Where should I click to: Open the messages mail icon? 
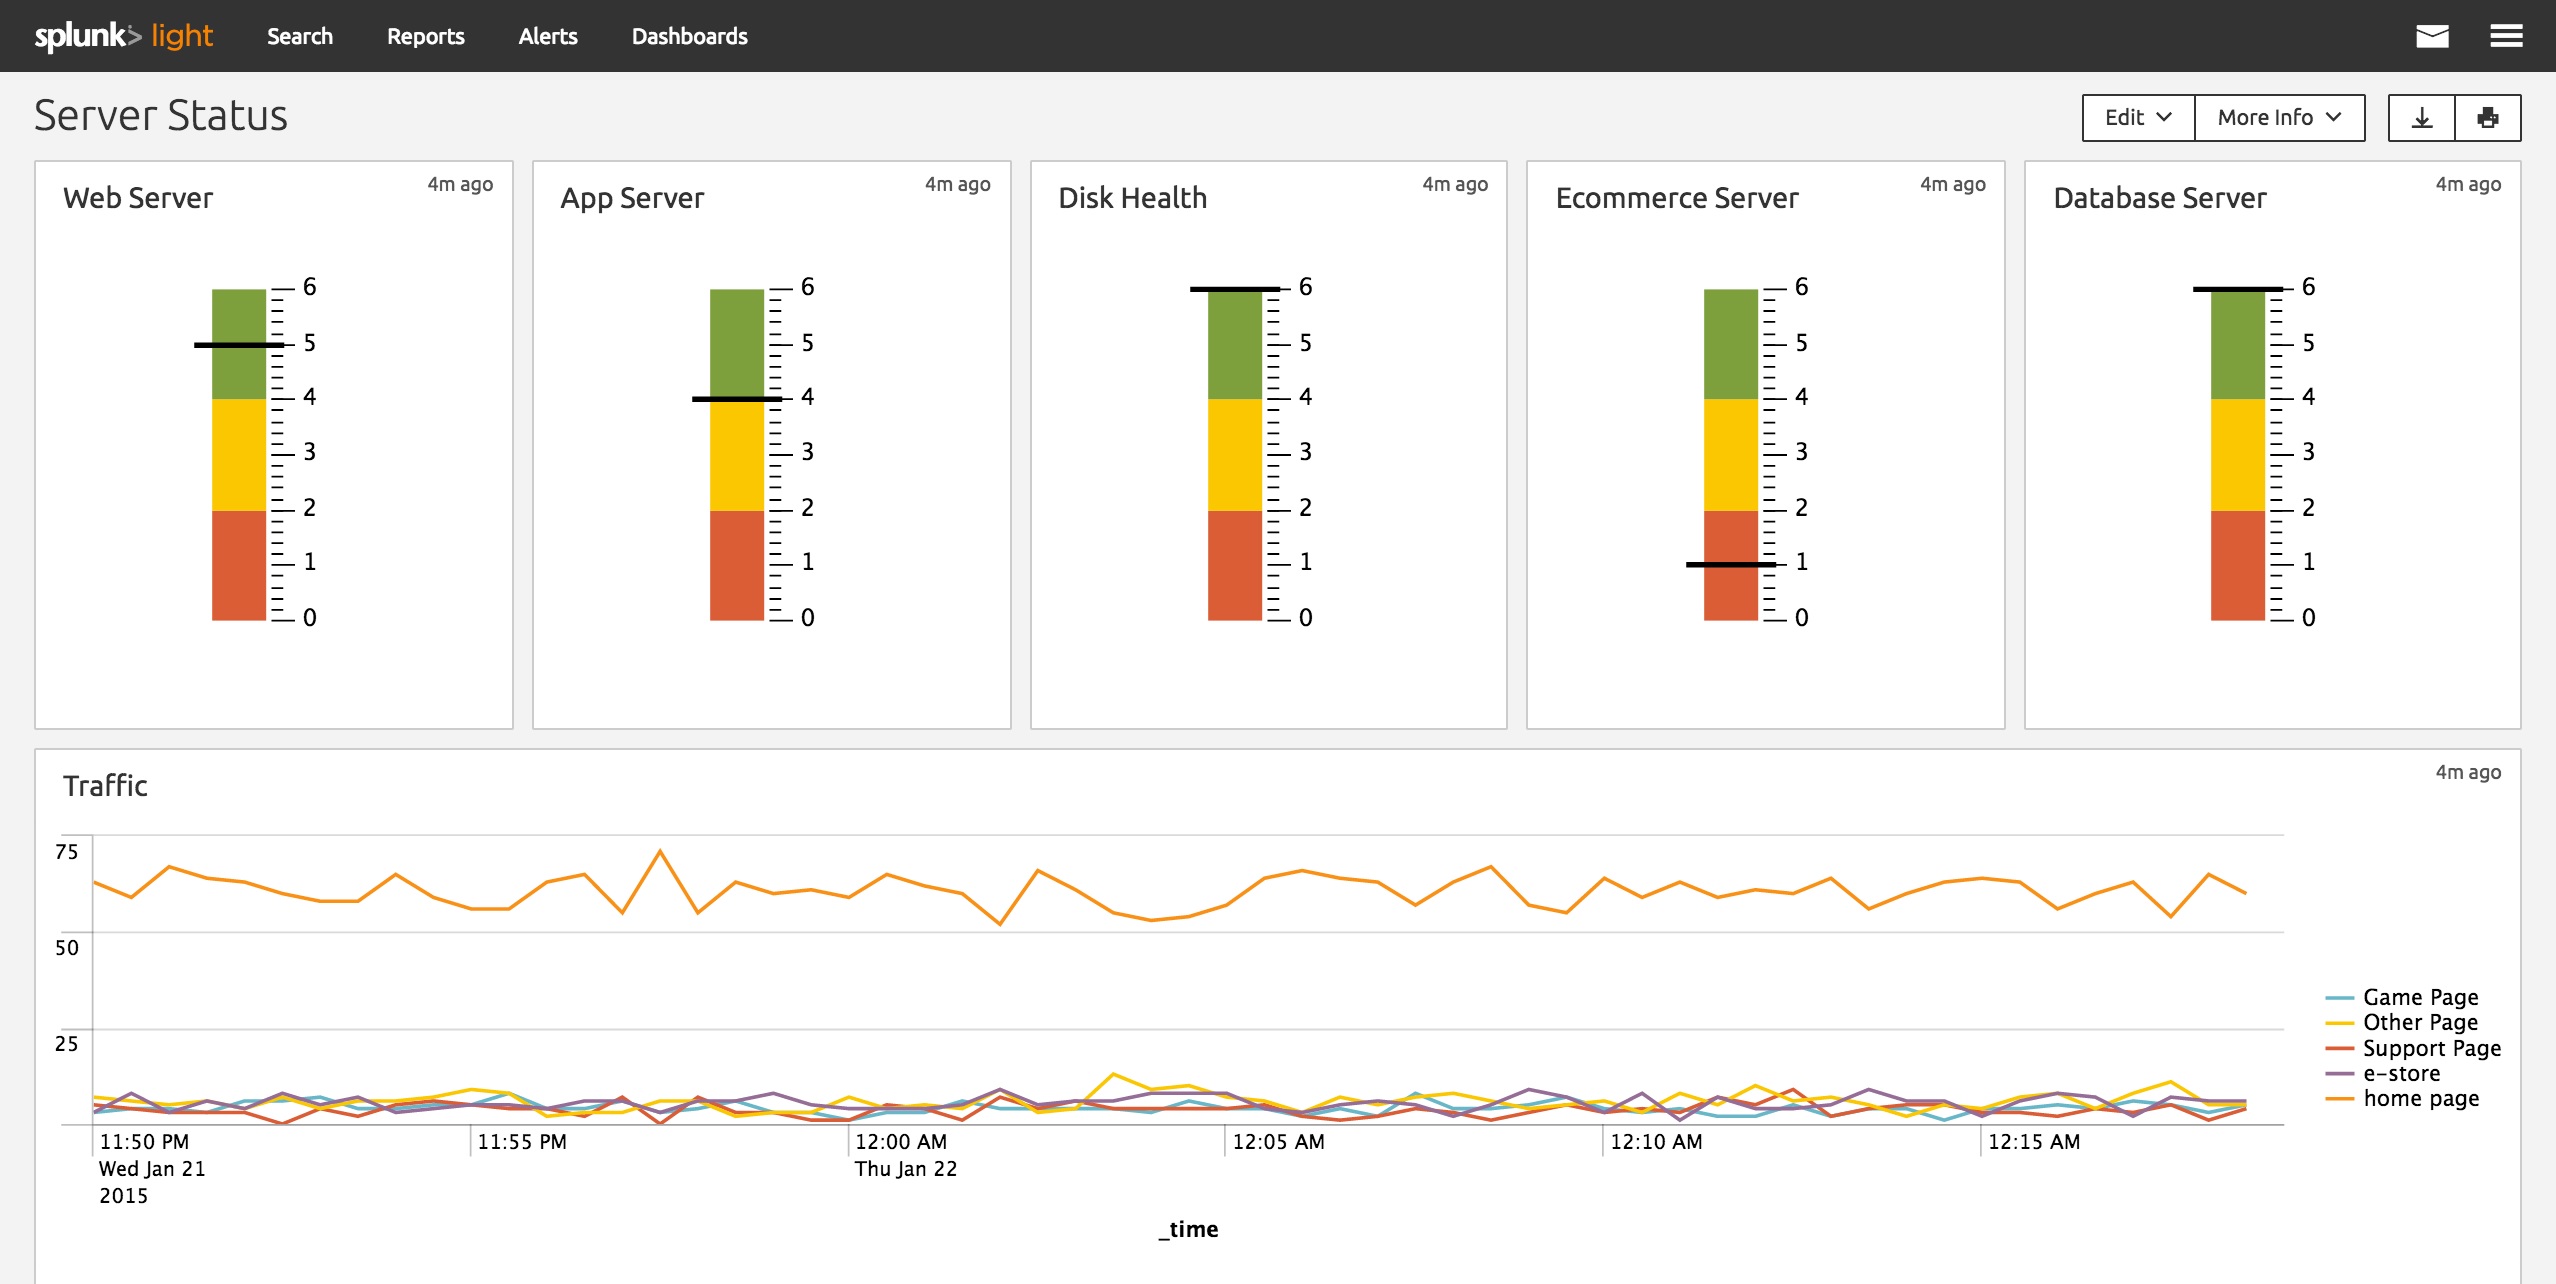(2433, 36)
